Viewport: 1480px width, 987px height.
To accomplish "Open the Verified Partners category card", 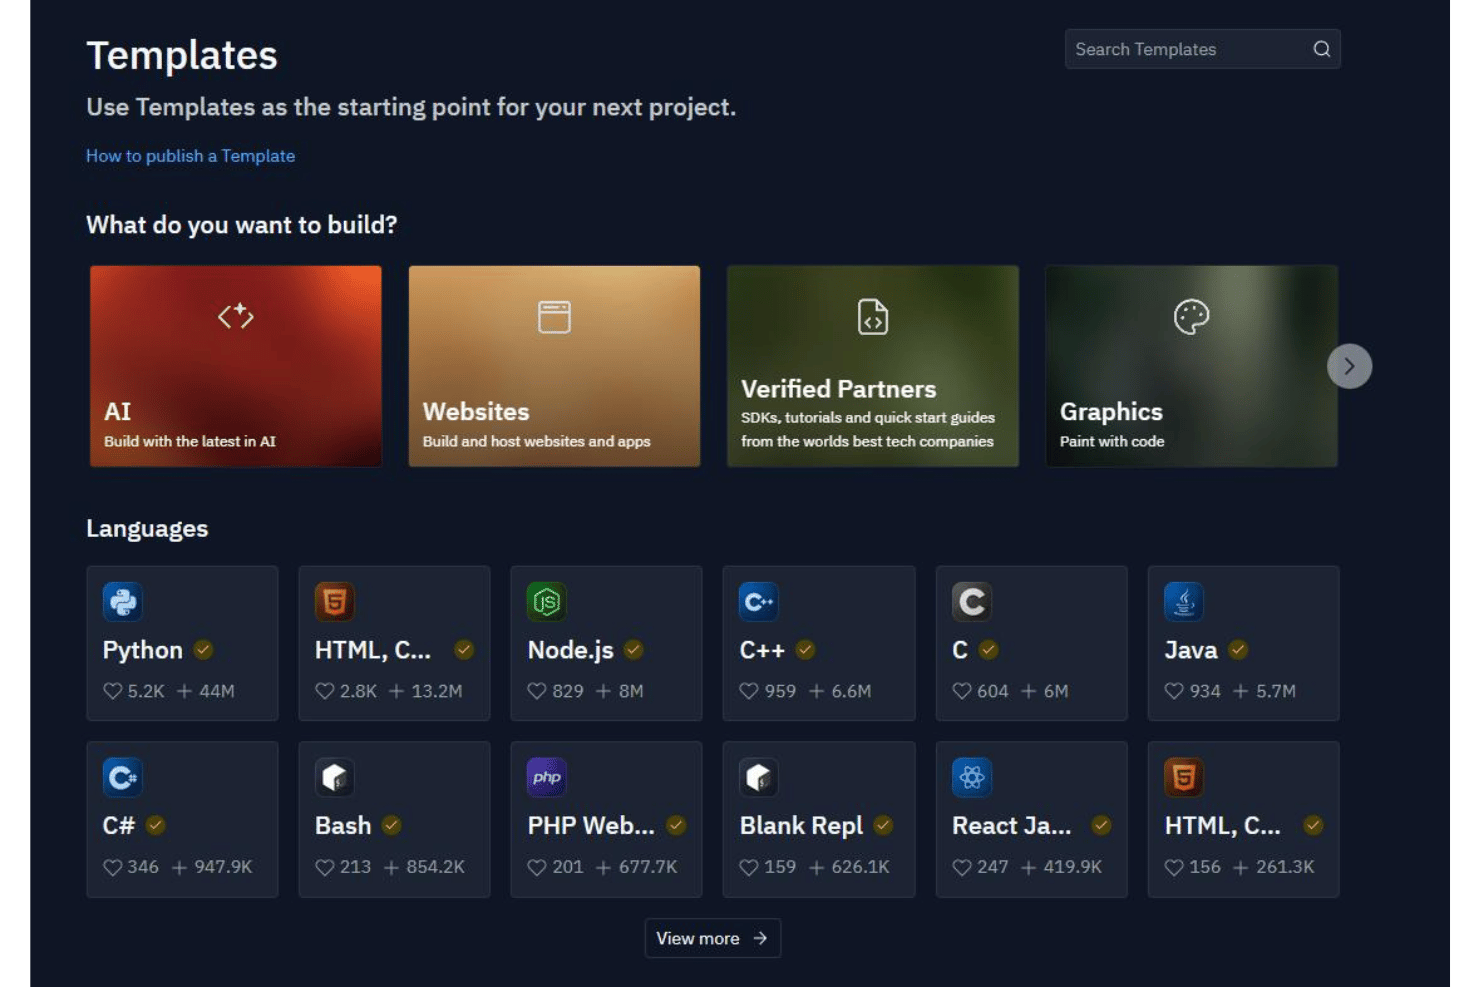I will pyautogui.click(x=873, y=366).
